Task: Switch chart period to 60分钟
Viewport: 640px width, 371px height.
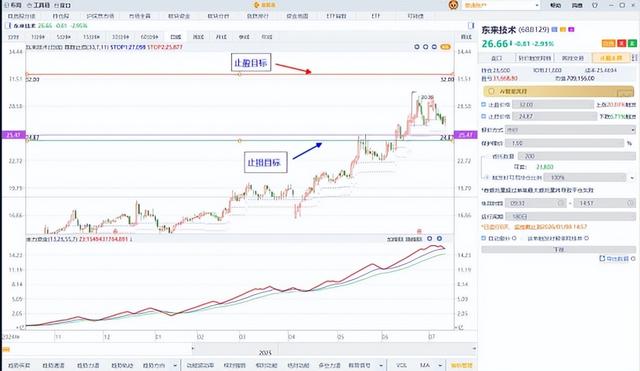Action: 149,37
